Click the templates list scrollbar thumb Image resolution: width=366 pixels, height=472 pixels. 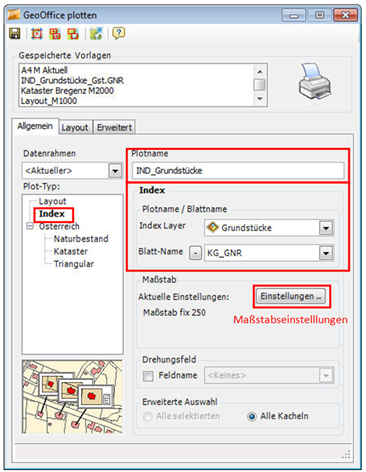tap(260, 85)
